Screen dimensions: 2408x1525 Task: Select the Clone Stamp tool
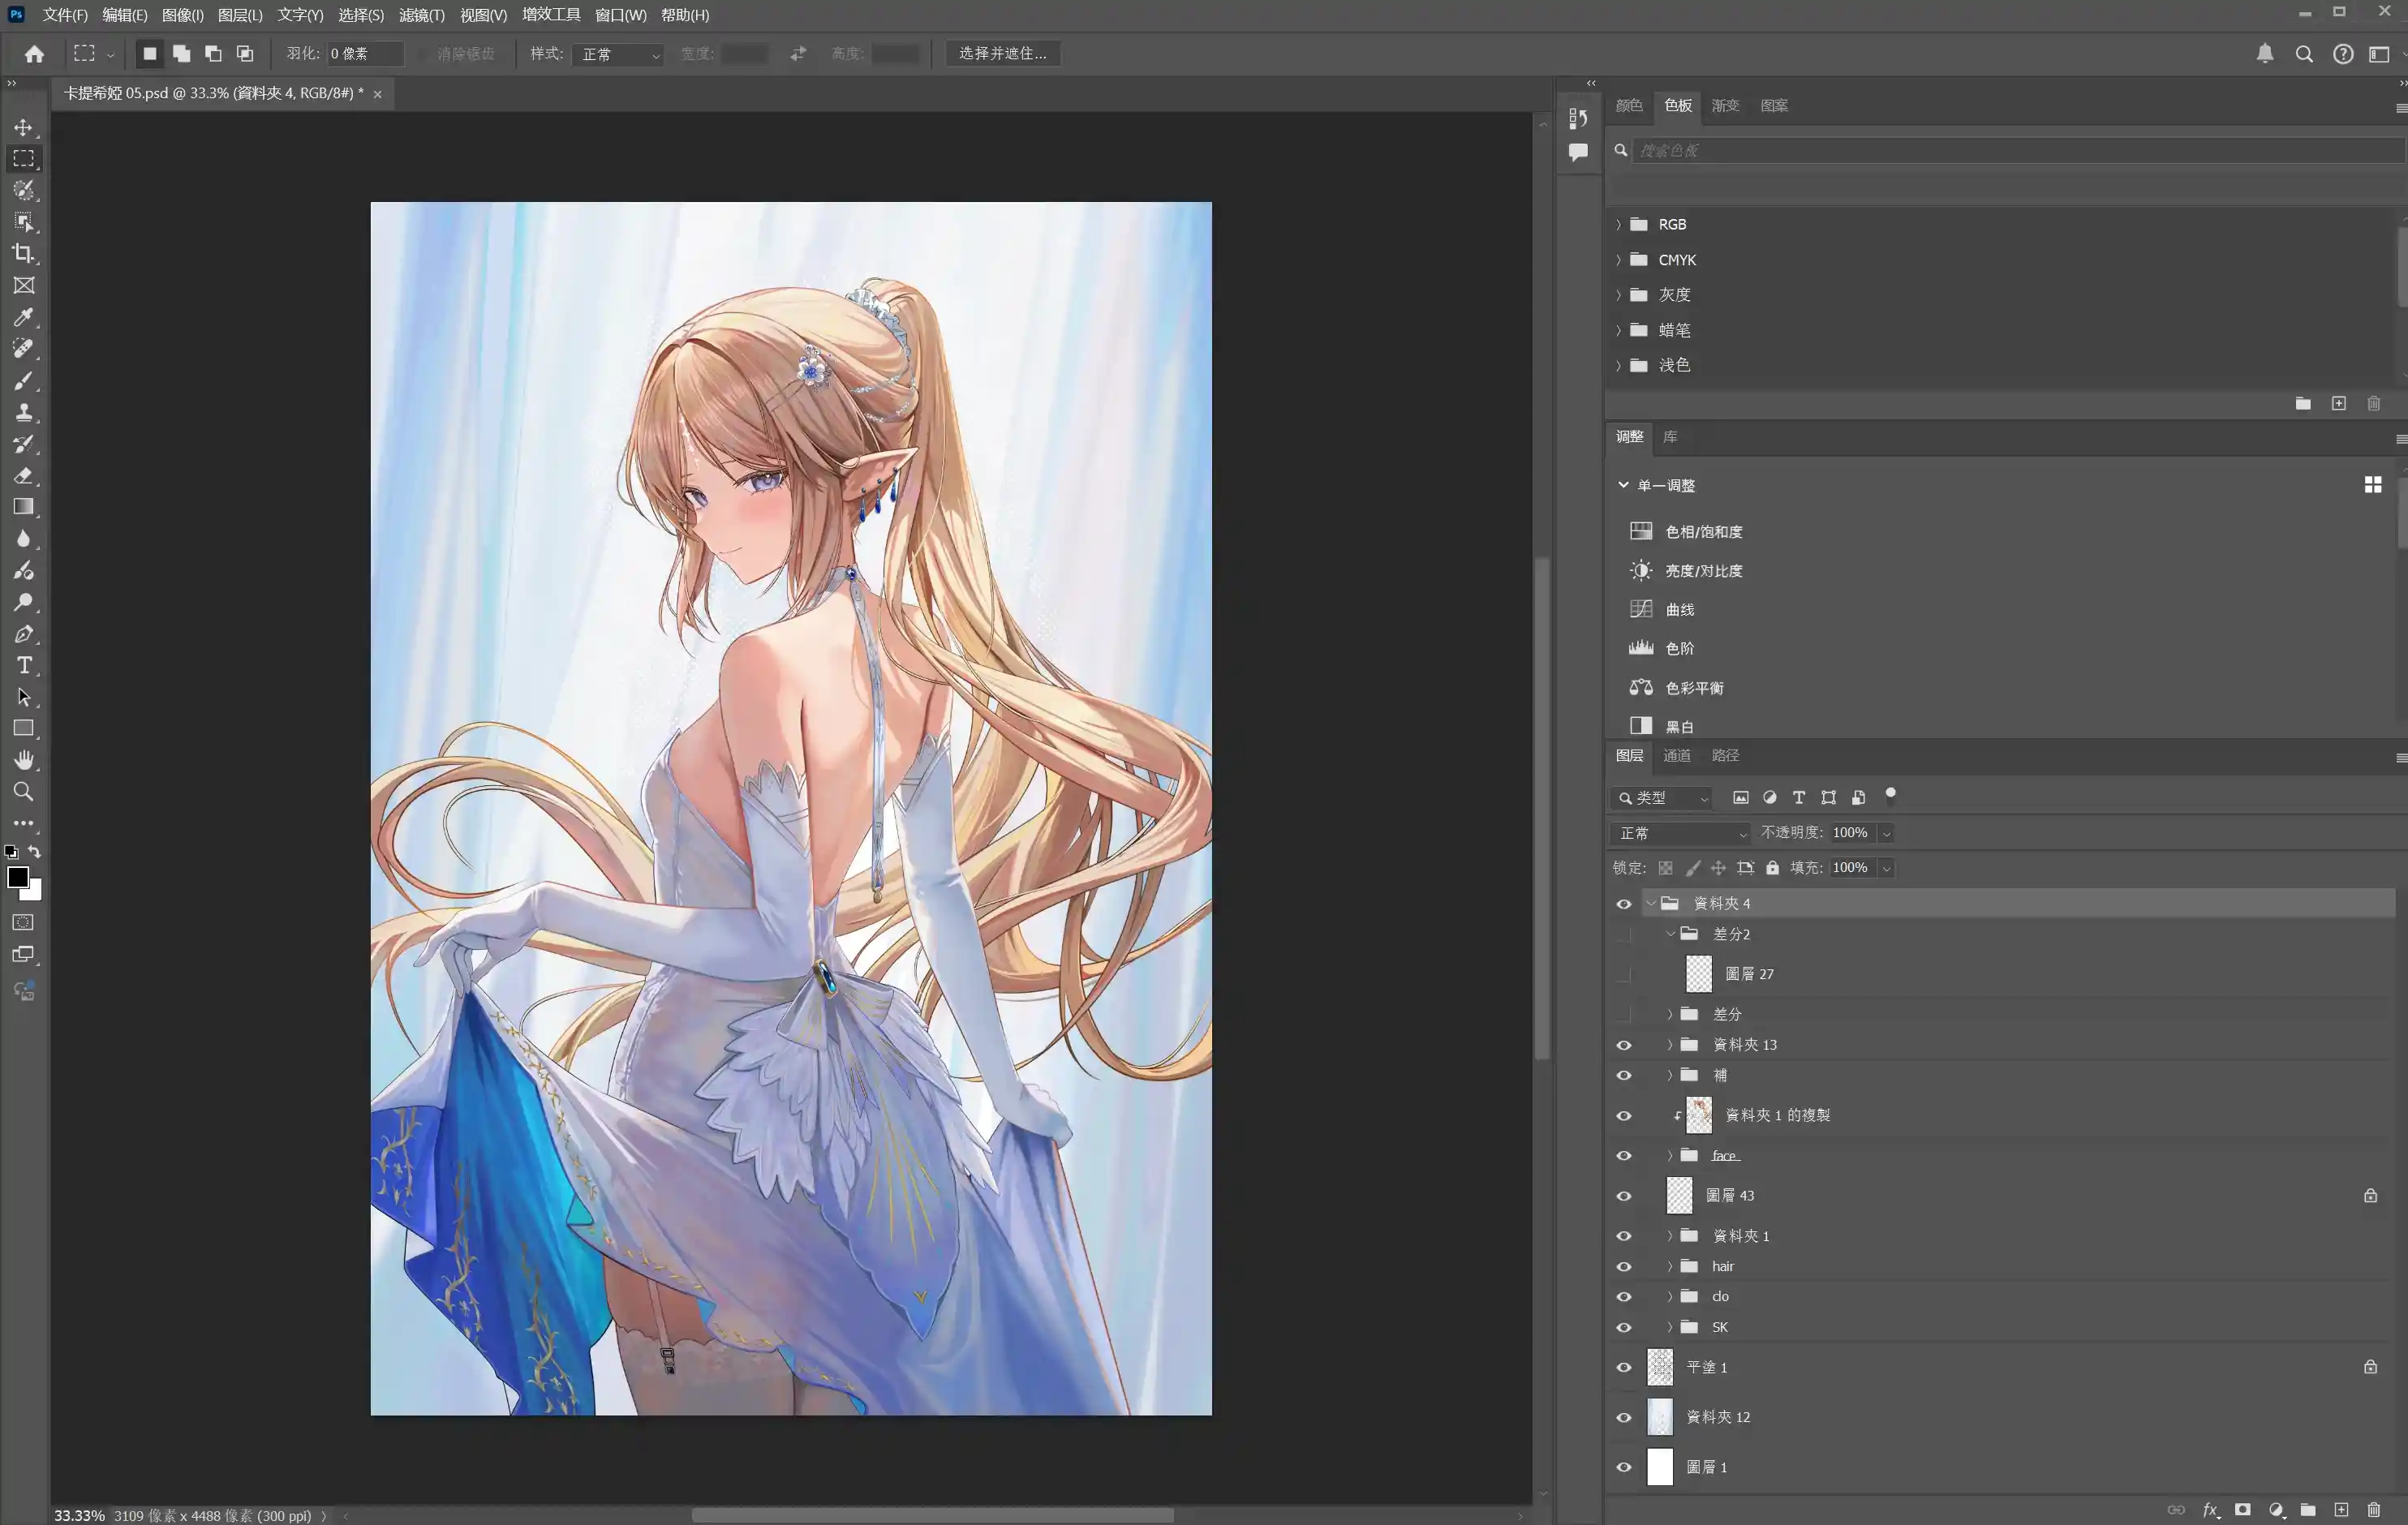click(23, 413)
